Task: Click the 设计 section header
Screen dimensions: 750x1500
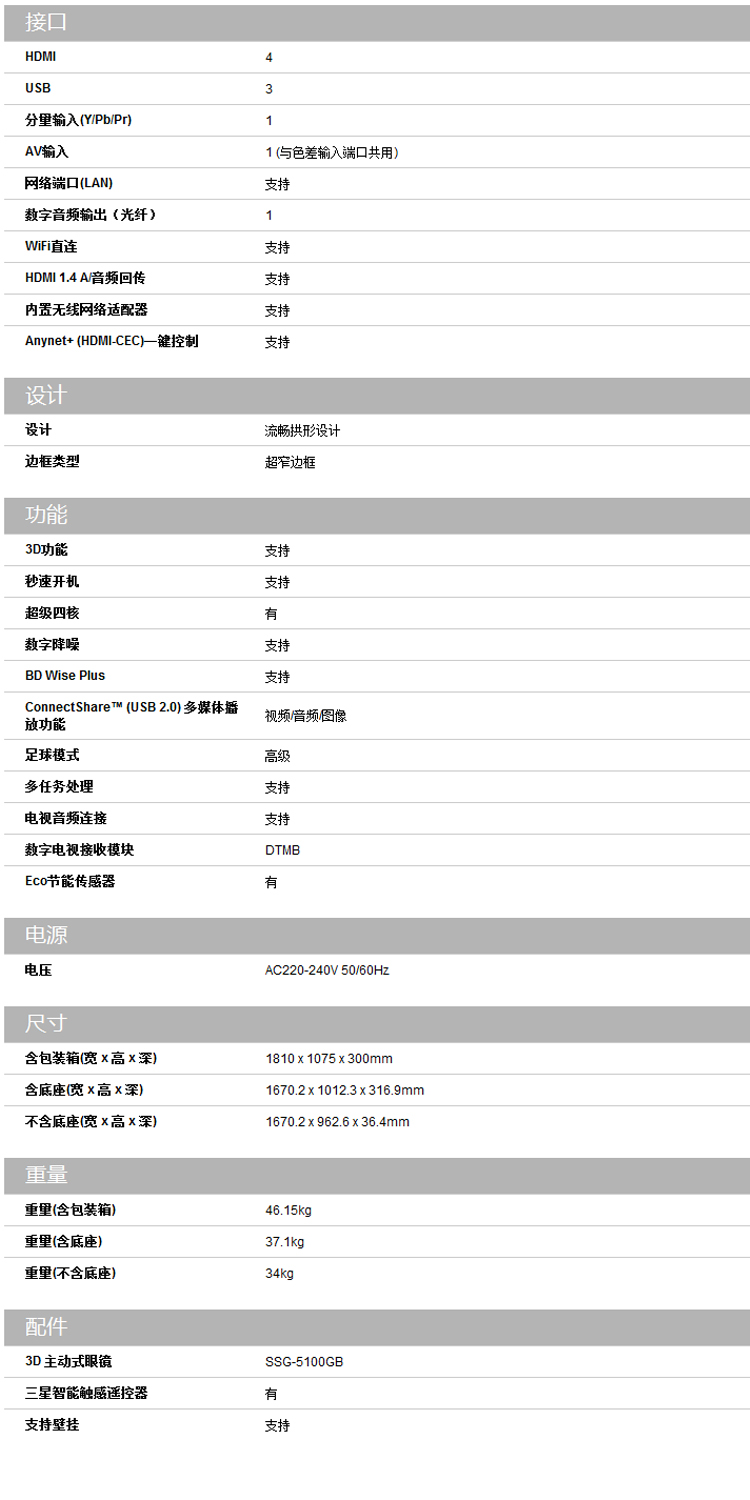Action: [x=46, y=396]
